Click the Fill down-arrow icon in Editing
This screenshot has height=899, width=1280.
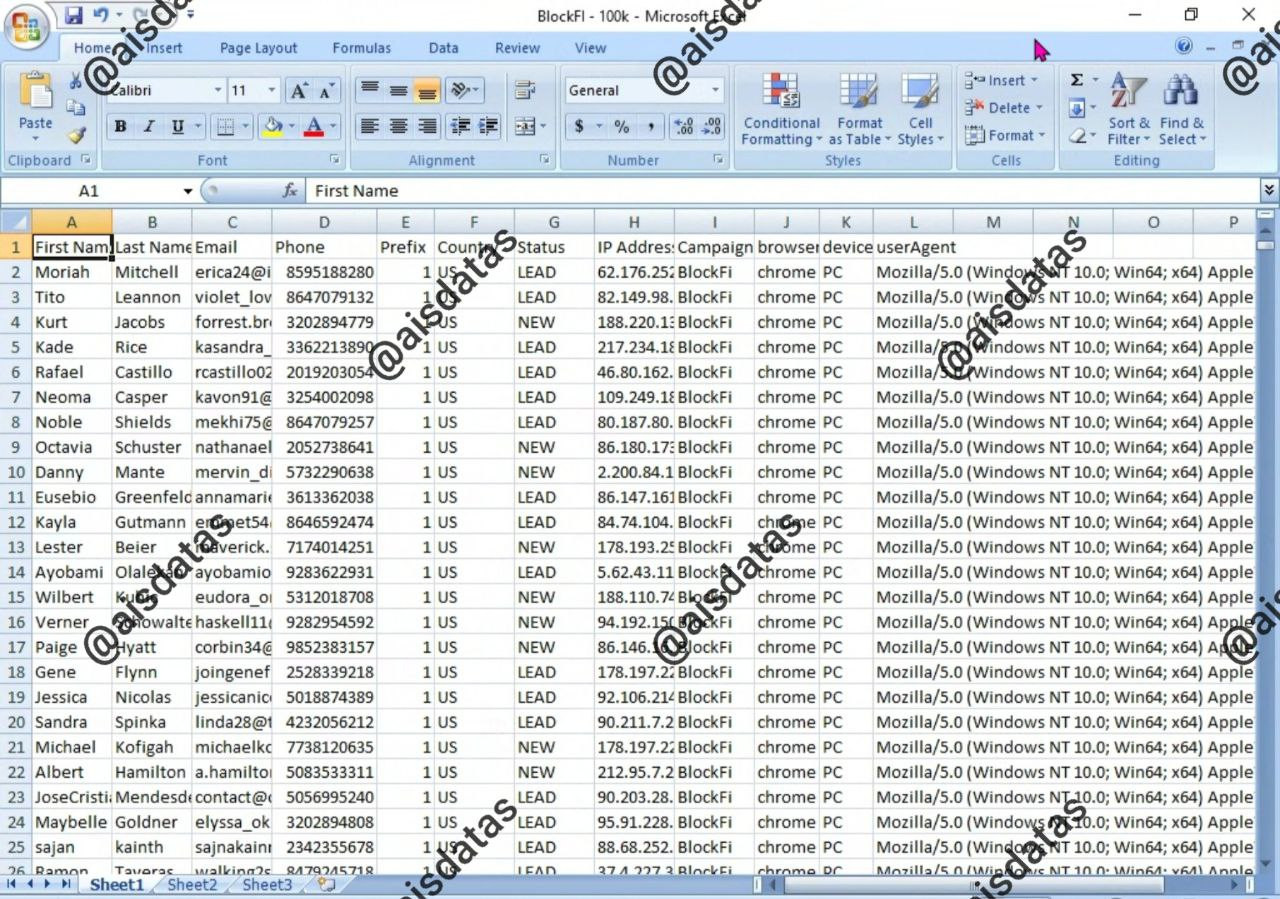1077,108
